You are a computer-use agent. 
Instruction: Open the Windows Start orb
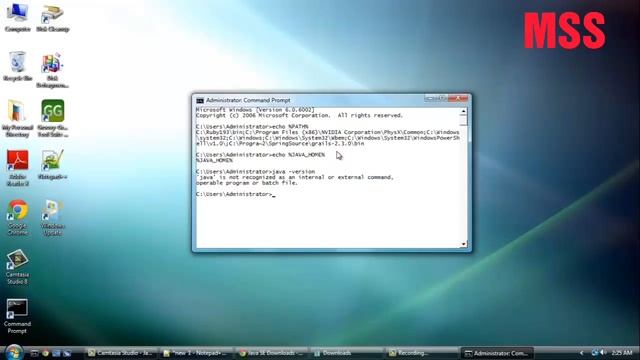click(14, 352)
